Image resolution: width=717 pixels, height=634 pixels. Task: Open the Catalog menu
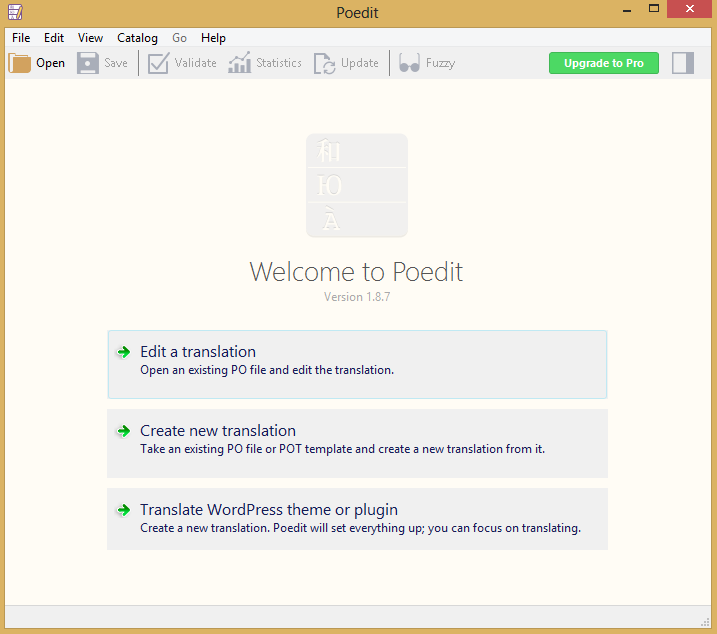coord(137,38)
